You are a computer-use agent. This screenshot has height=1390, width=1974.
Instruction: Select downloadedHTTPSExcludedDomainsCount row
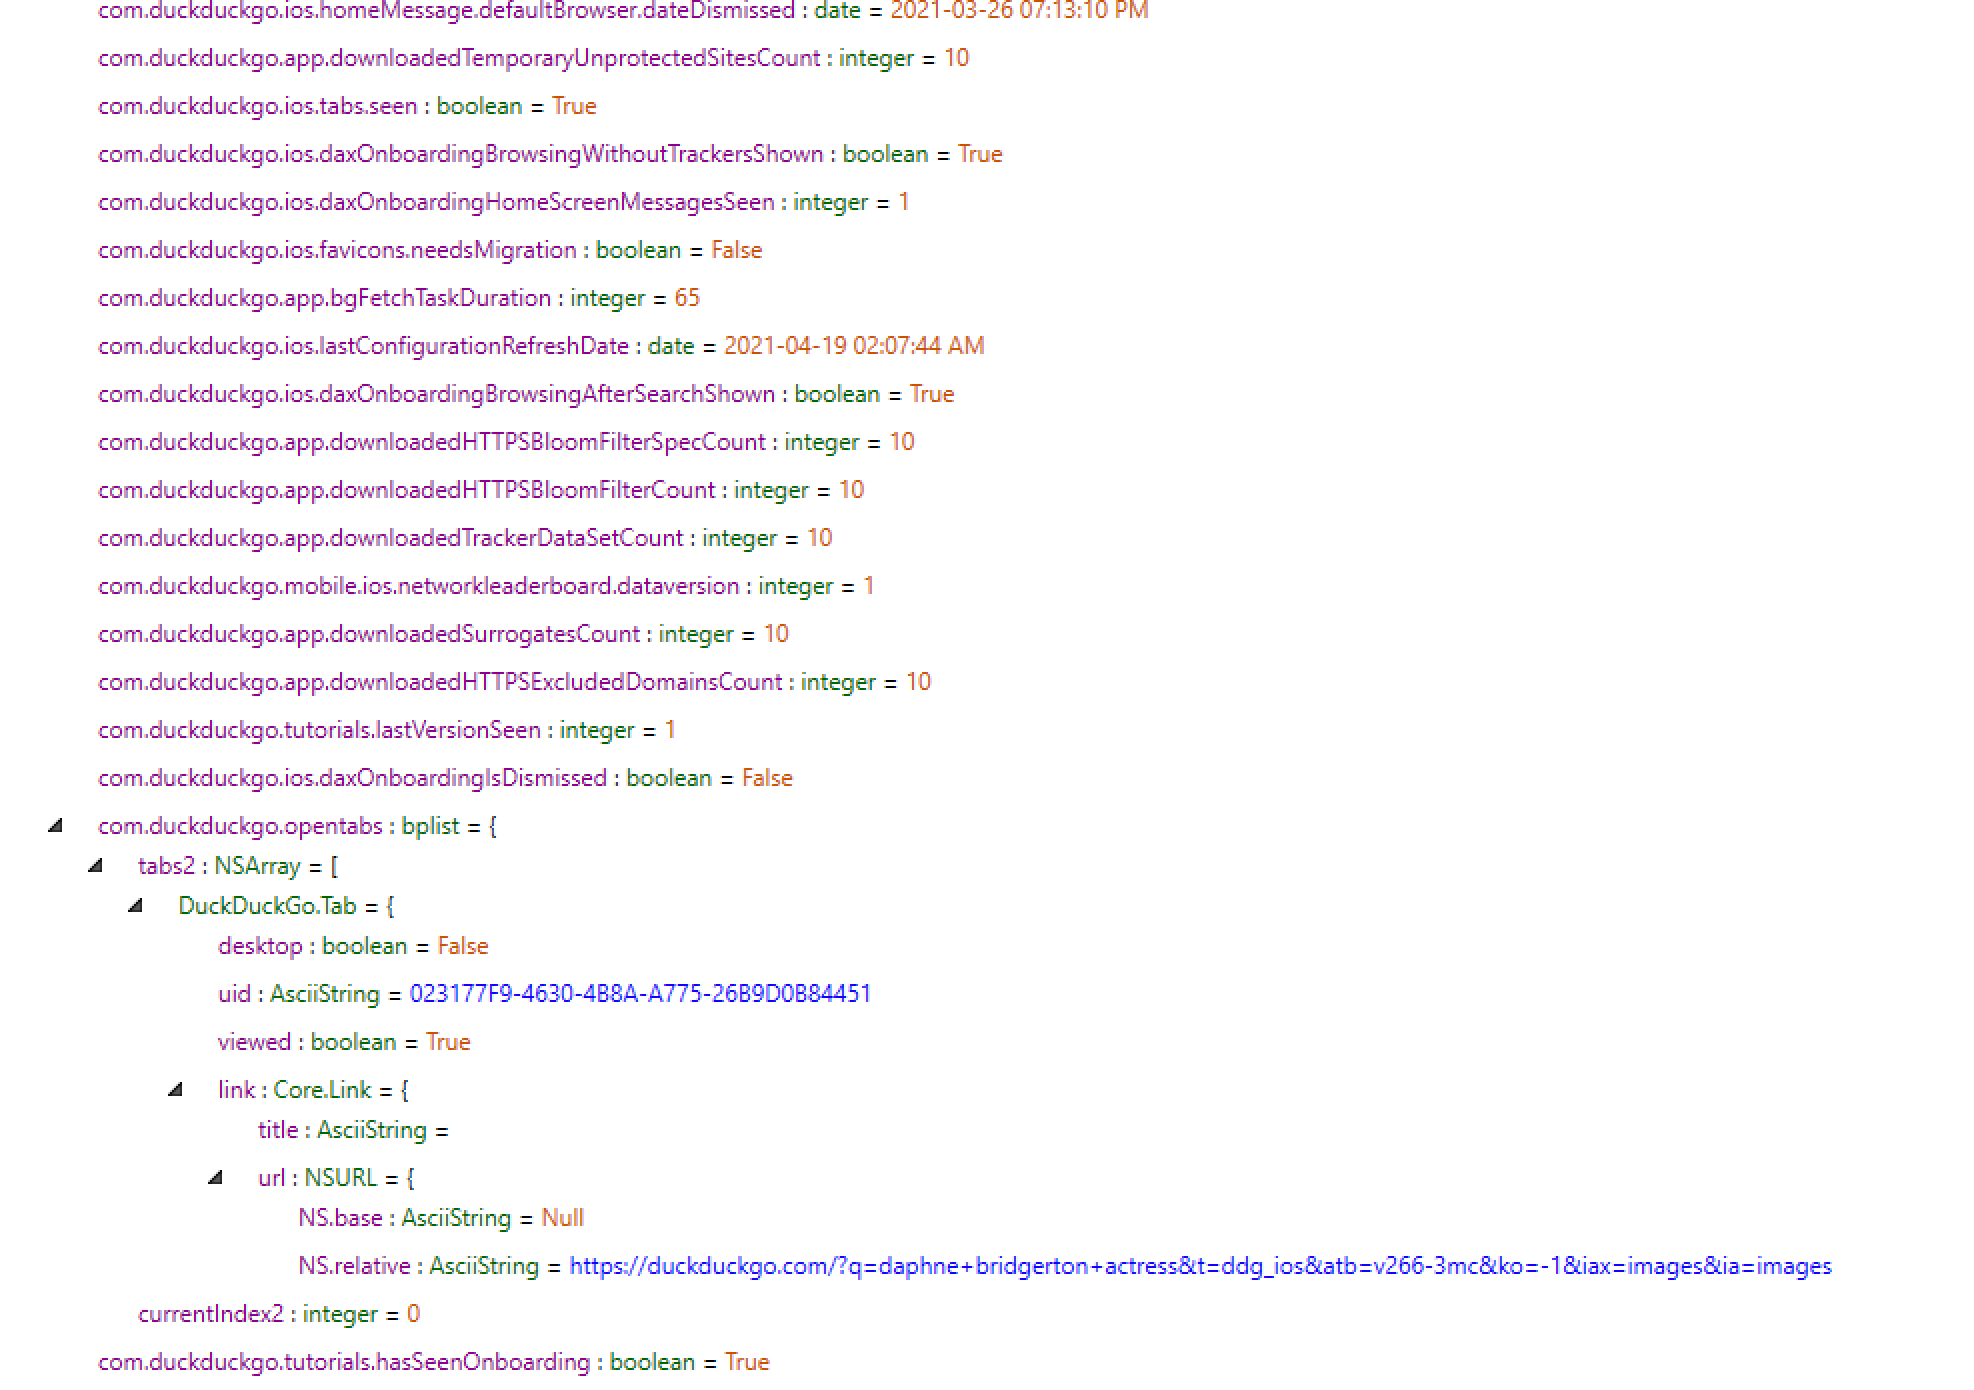click(514, 682)
